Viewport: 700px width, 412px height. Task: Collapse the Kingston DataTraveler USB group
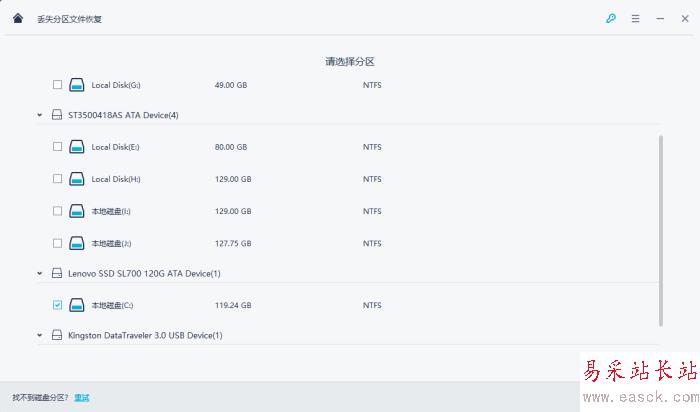(40, 335)
